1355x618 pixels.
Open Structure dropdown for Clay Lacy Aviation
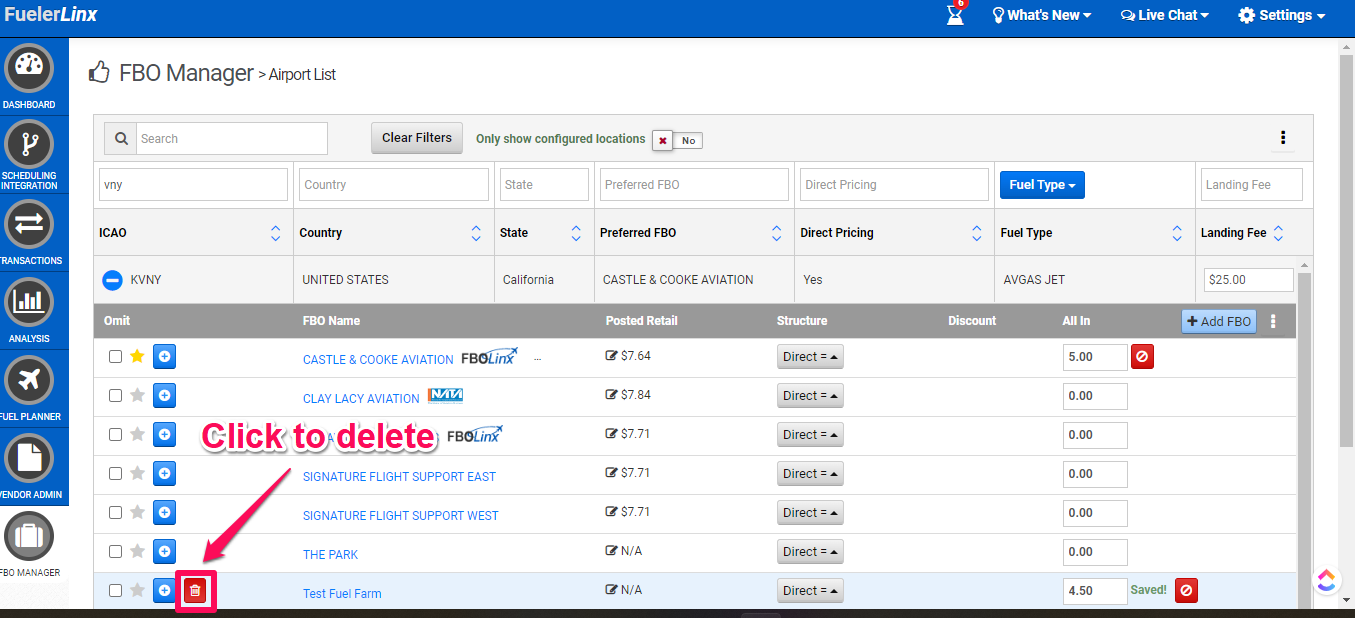810,396
